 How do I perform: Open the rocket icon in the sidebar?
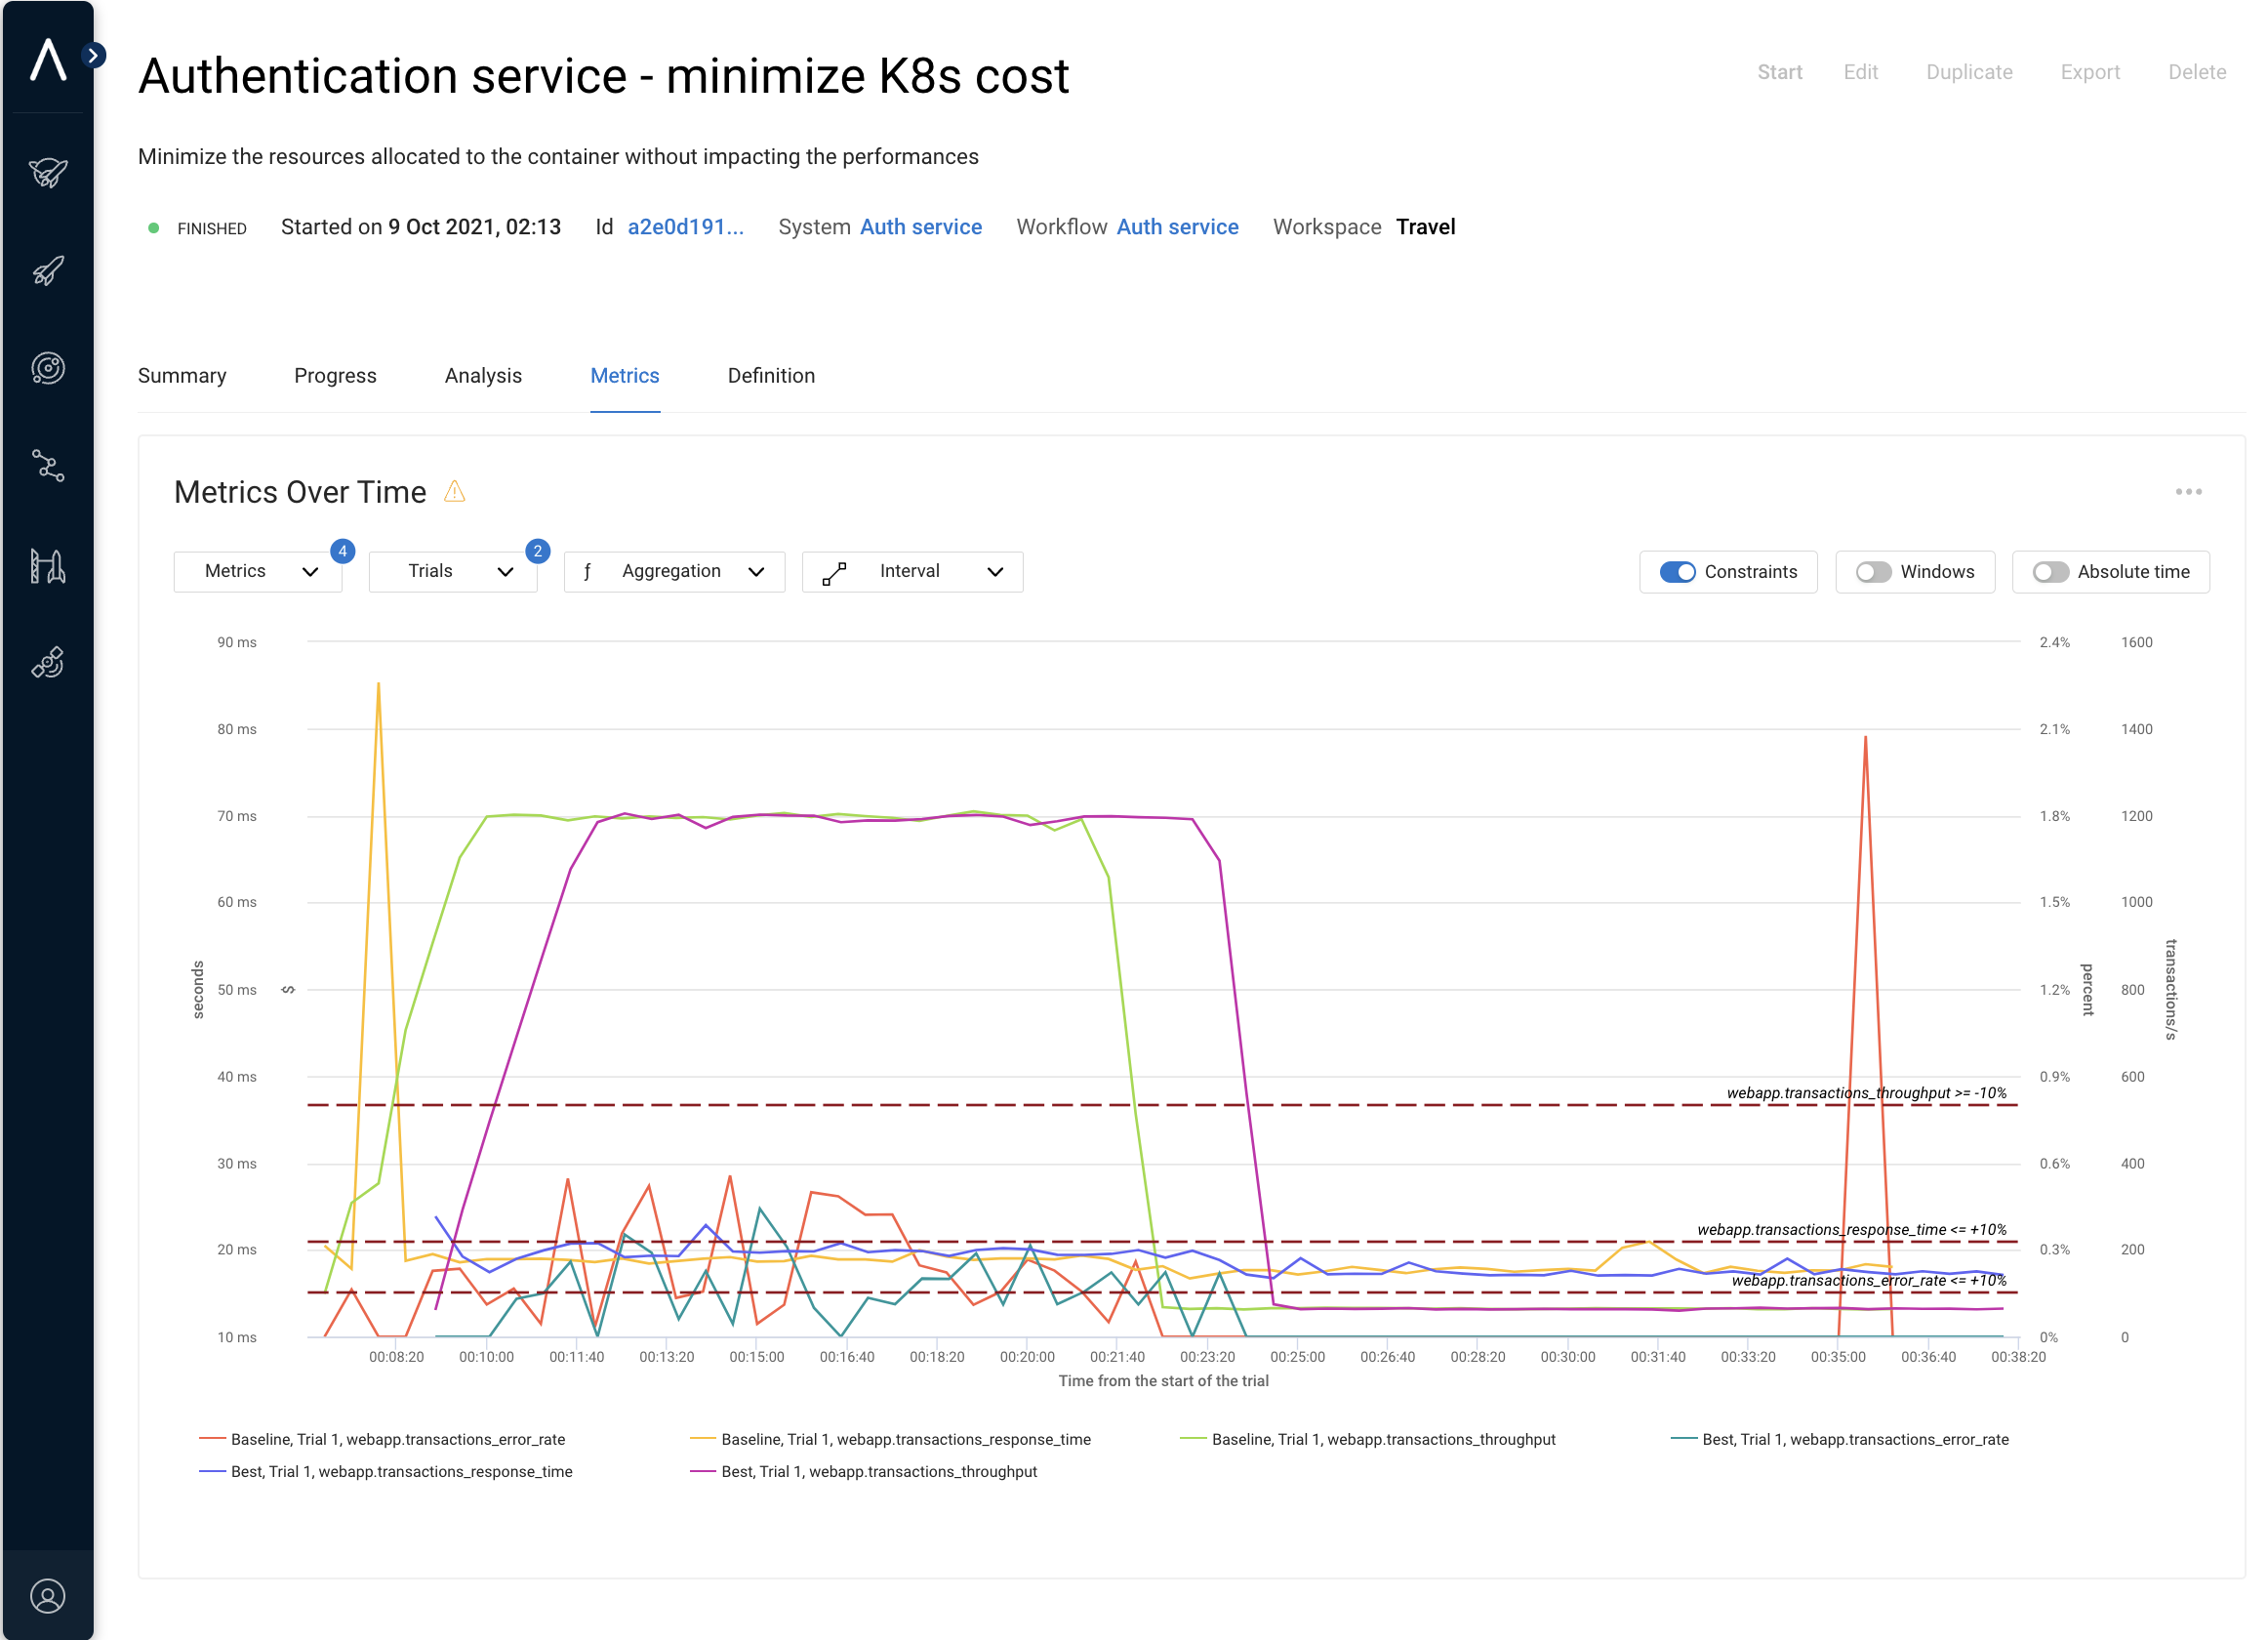(x=47, y=271)
